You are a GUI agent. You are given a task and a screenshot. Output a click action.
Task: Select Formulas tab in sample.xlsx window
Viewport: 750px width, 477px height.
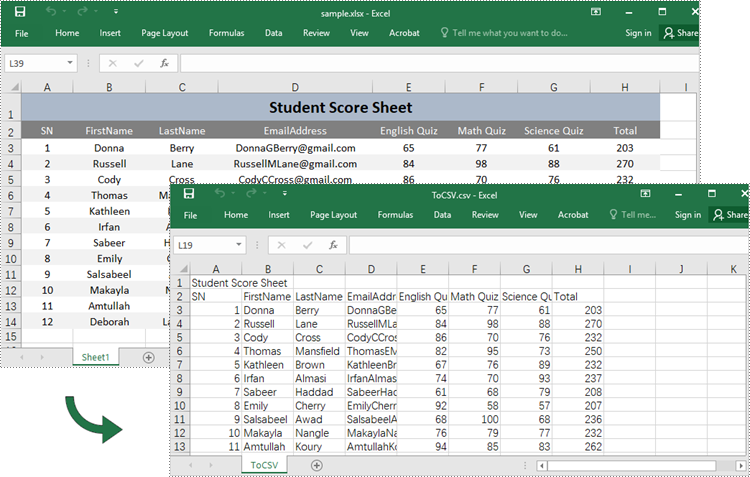(226, 33)
